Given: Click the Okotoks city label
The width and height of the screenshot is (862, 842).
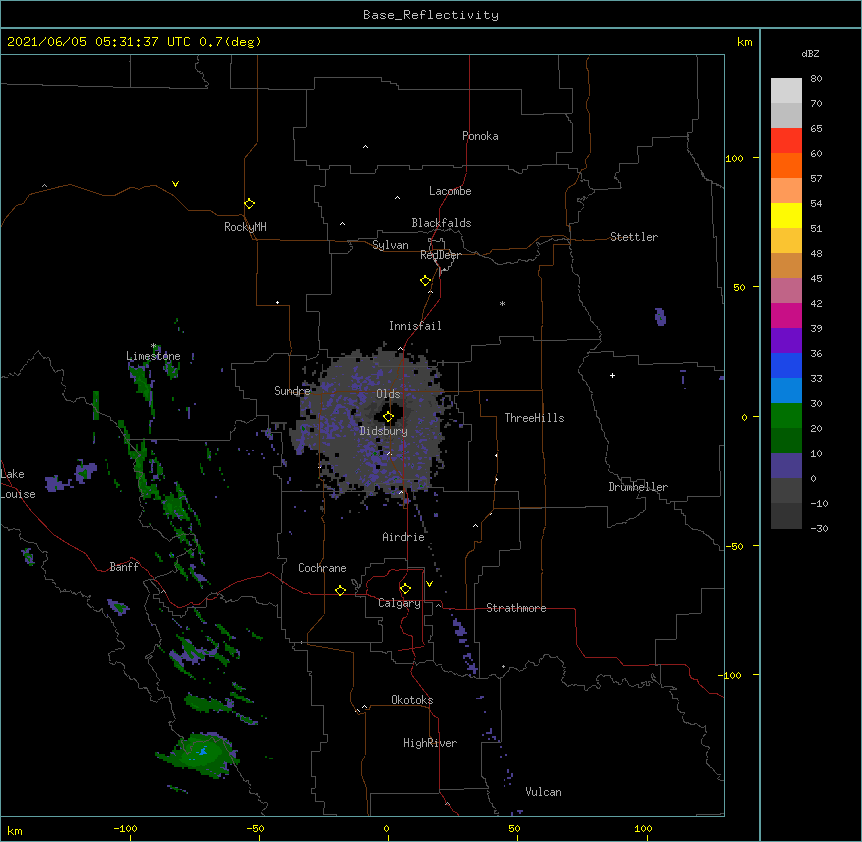Looking at the screenshot, I should pyautogui.click(x=412, y=700).
